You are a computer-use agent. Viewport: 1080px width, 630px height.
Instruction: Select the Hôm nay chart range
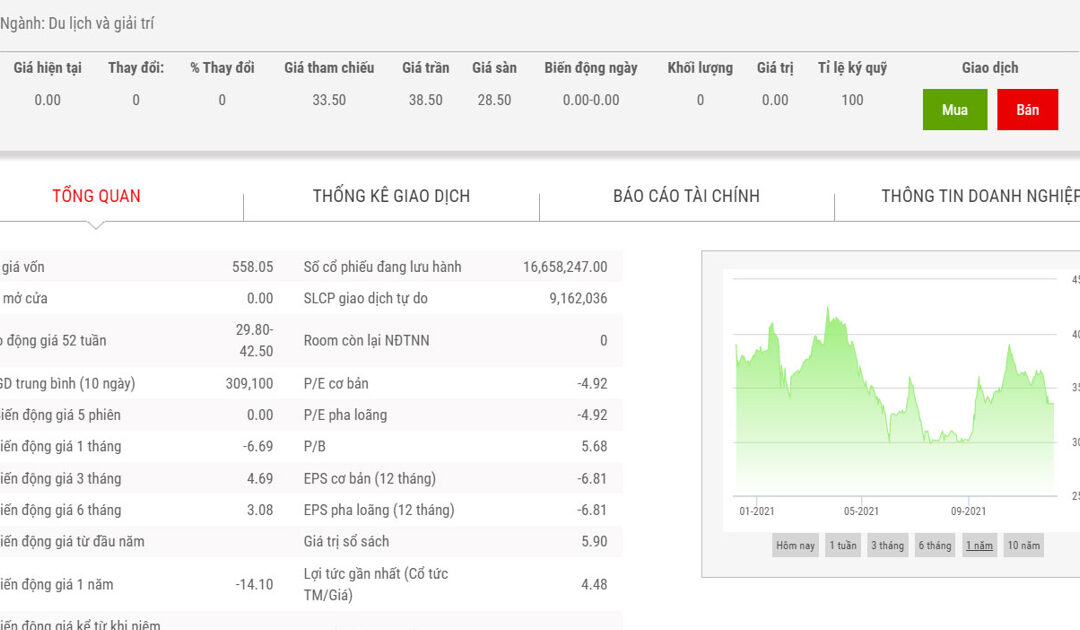click(x=796, y=545)
